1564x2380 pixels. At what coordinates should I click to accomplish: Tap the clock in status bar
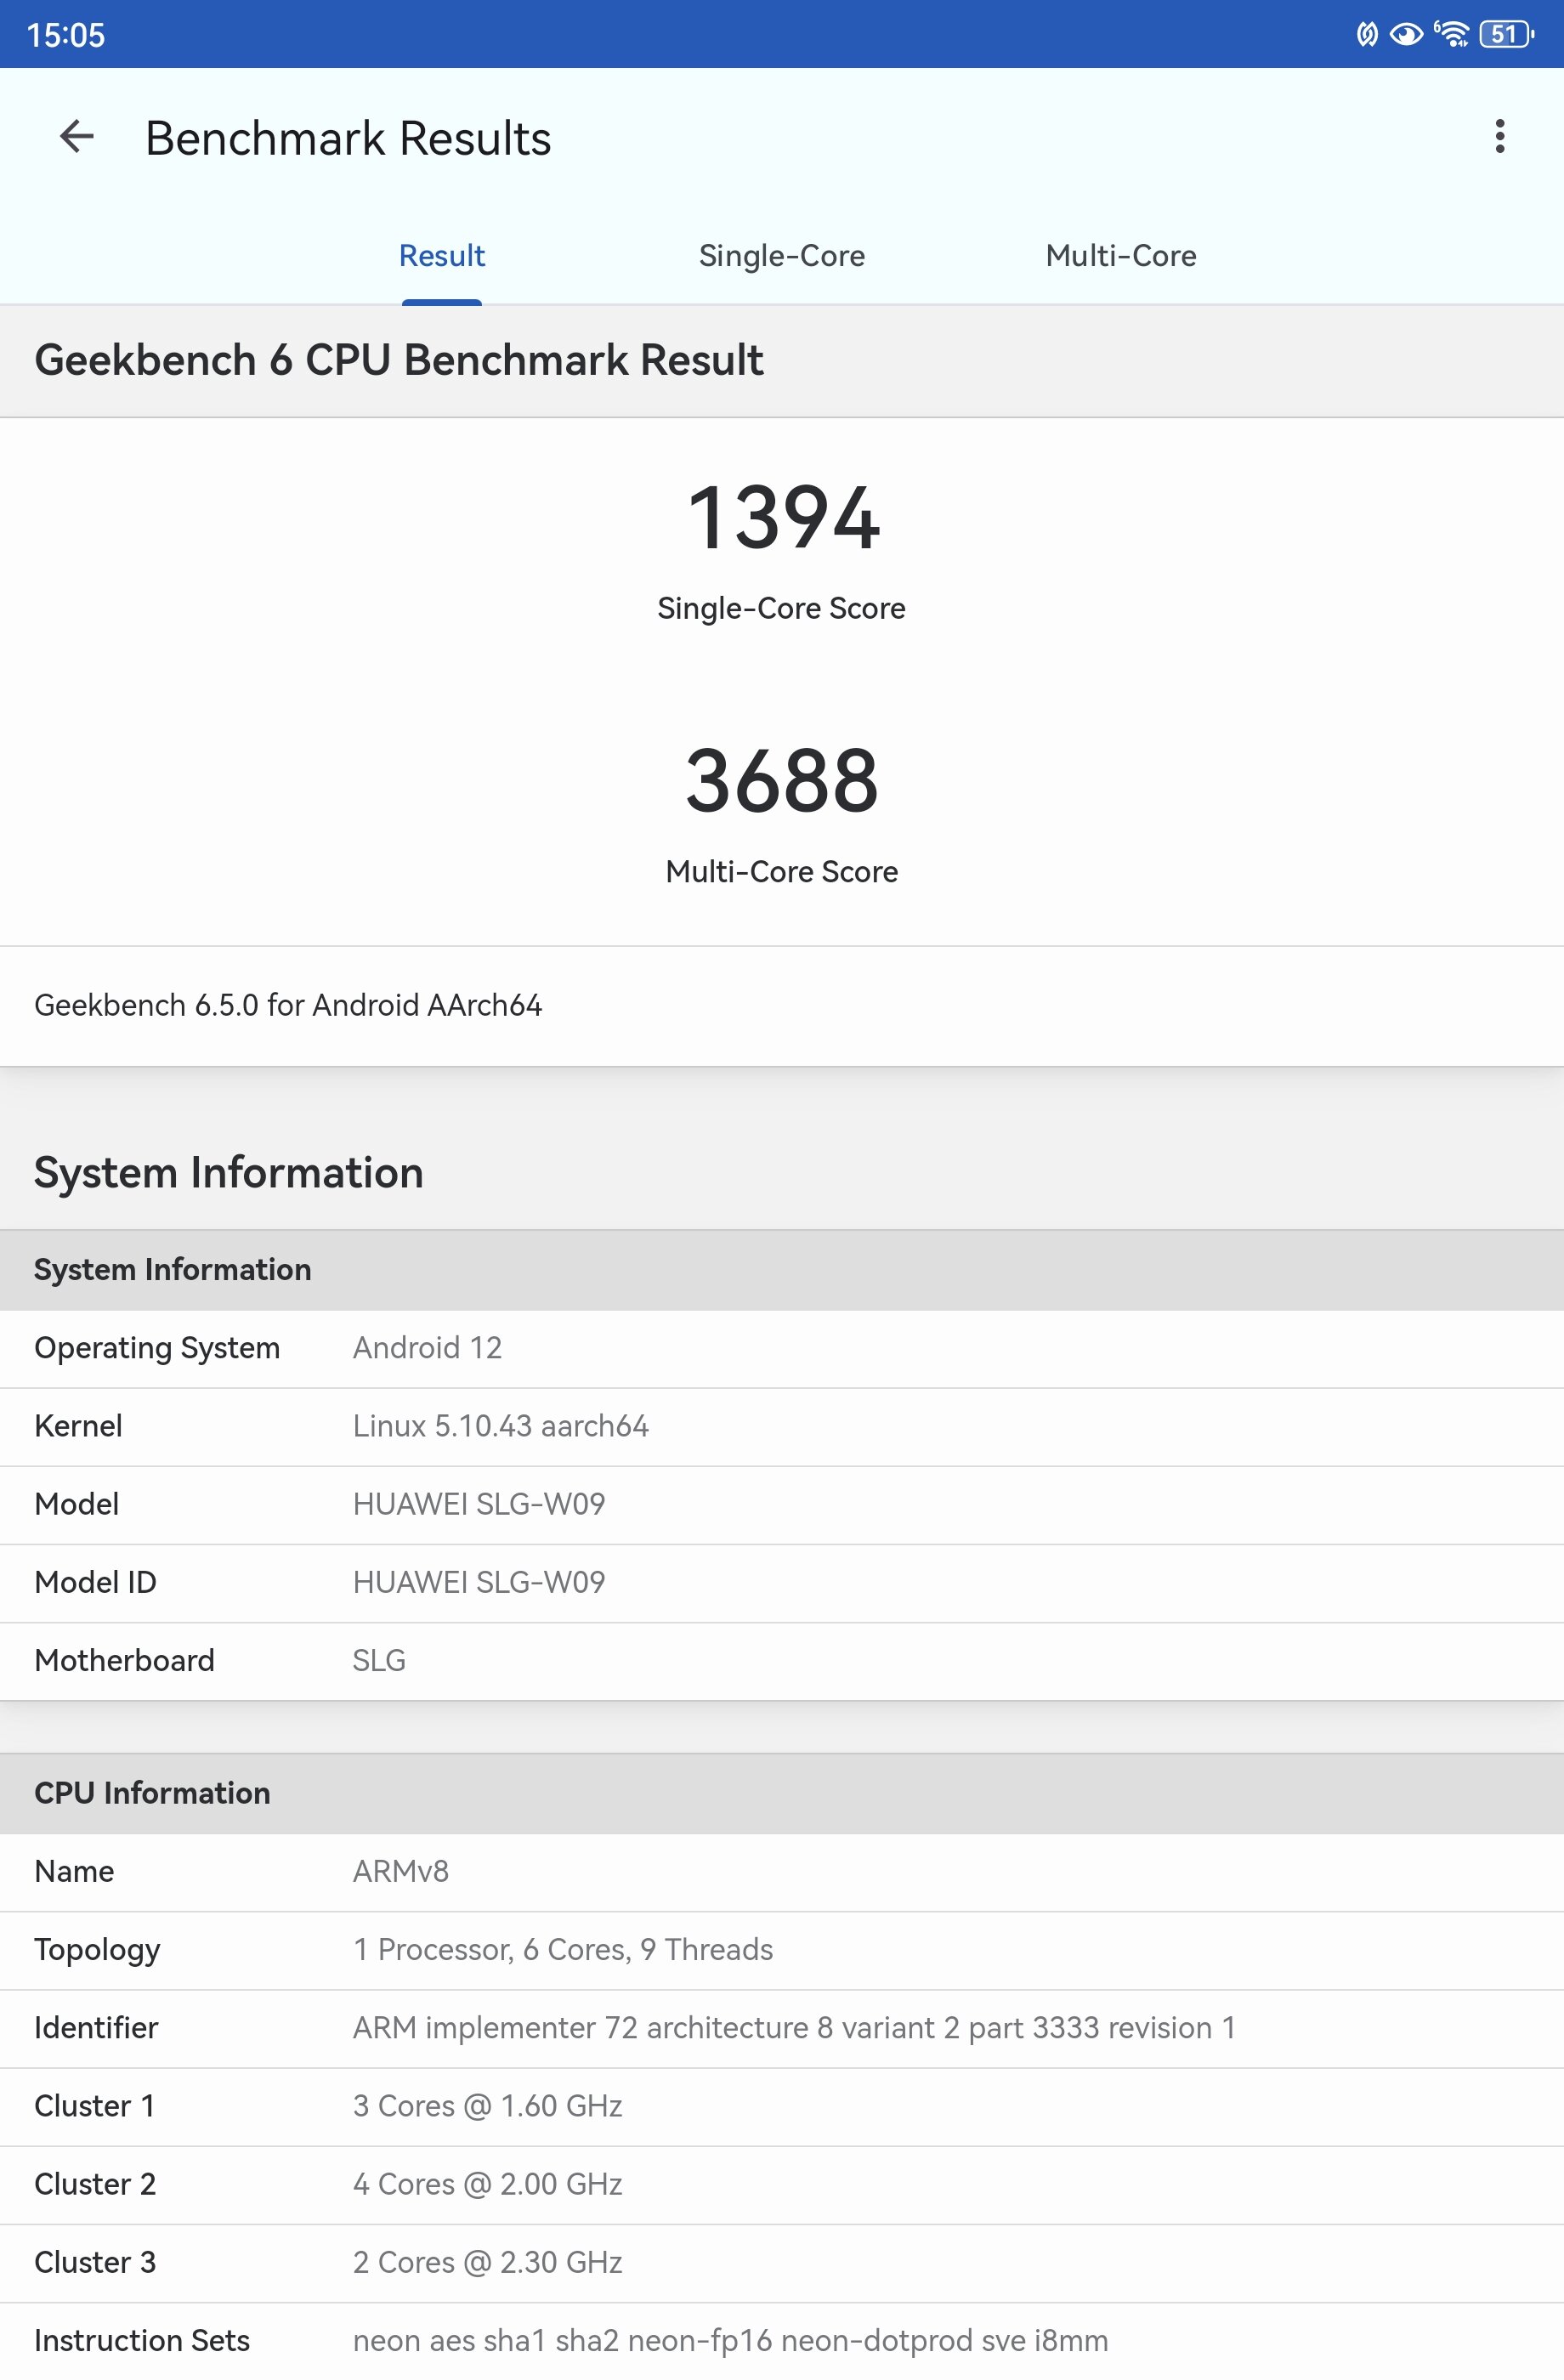coord(66,35)
